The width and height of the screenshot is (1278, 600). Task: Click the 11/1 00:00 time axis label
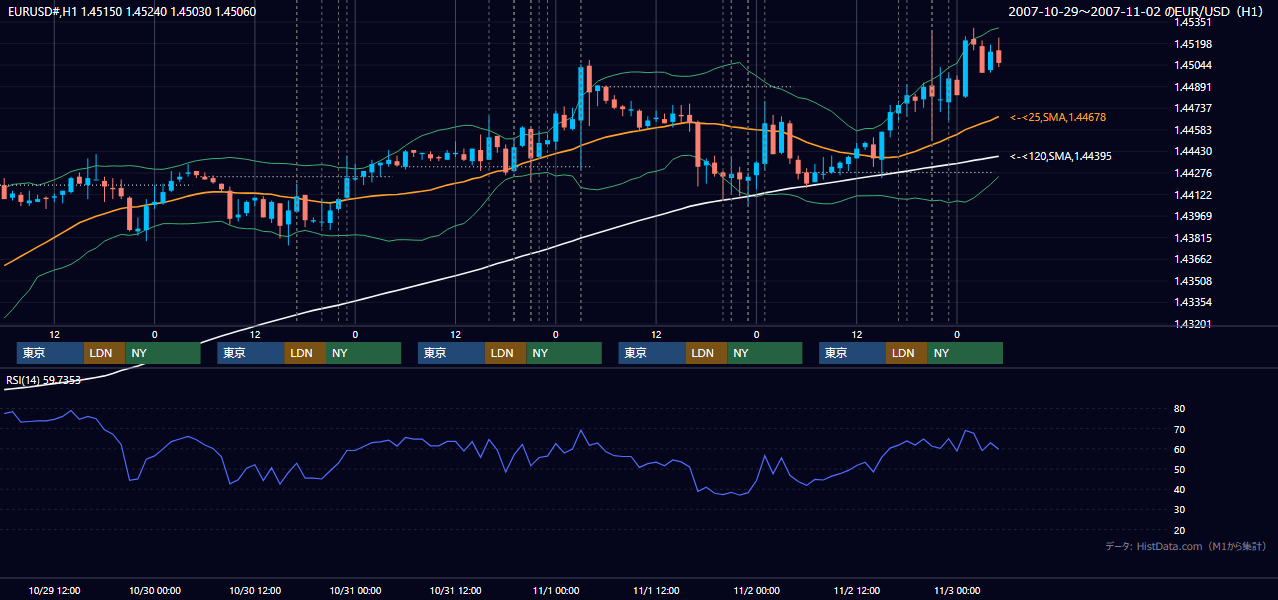(x=555, y=590)
